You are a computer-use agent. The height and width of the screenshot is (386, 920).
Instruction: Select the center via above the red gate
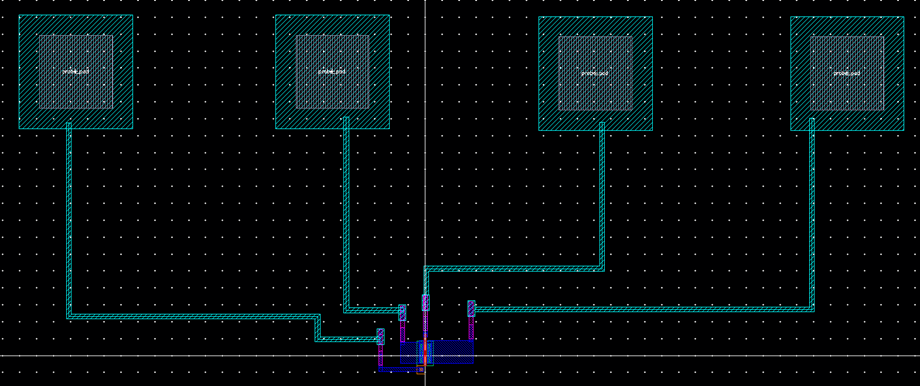[425, 302]
